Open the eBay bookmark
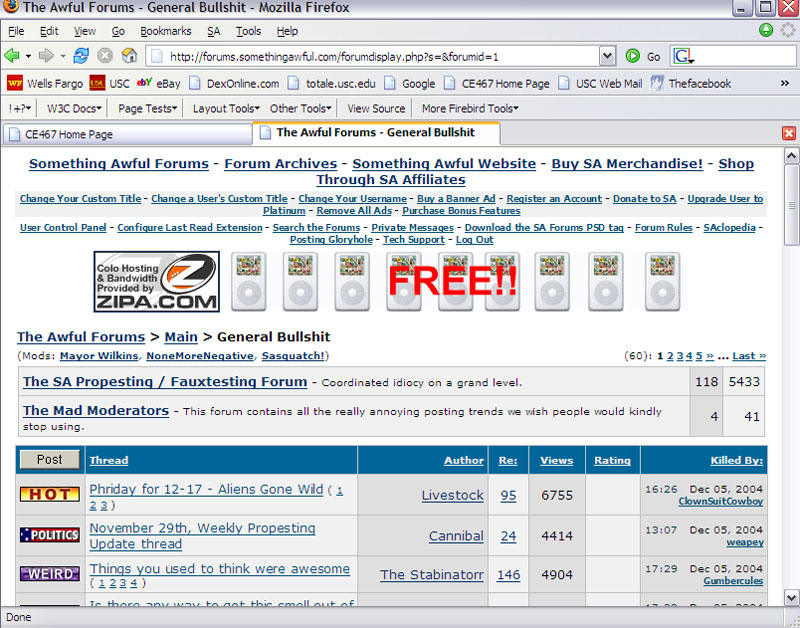 tap(159, 83)
